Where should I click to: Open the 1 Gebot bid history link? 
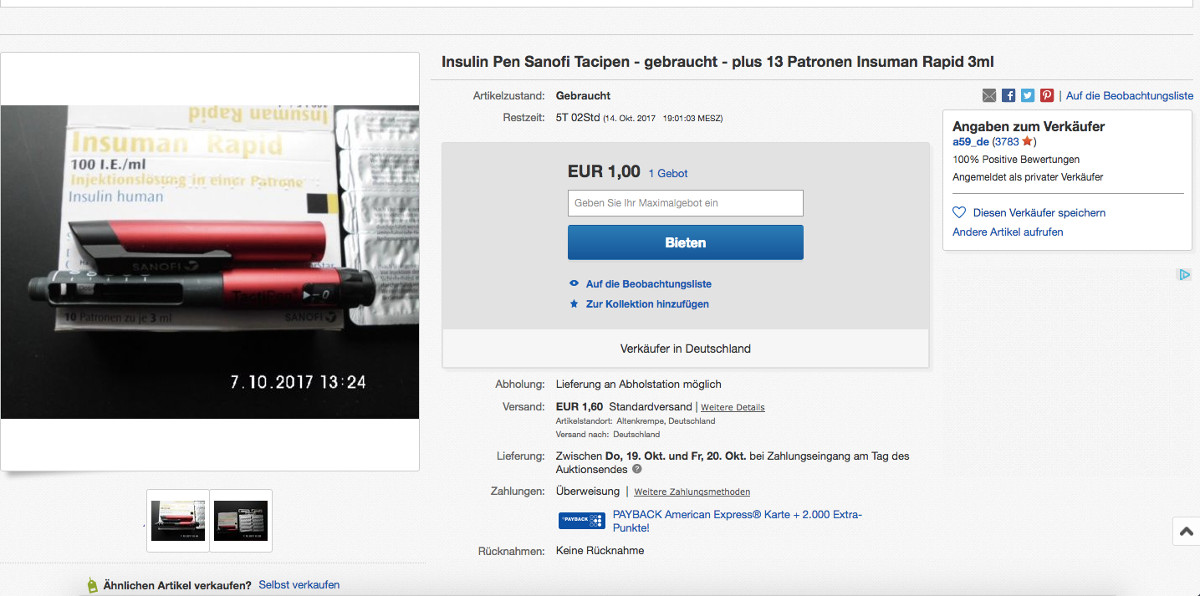point(668,173)
